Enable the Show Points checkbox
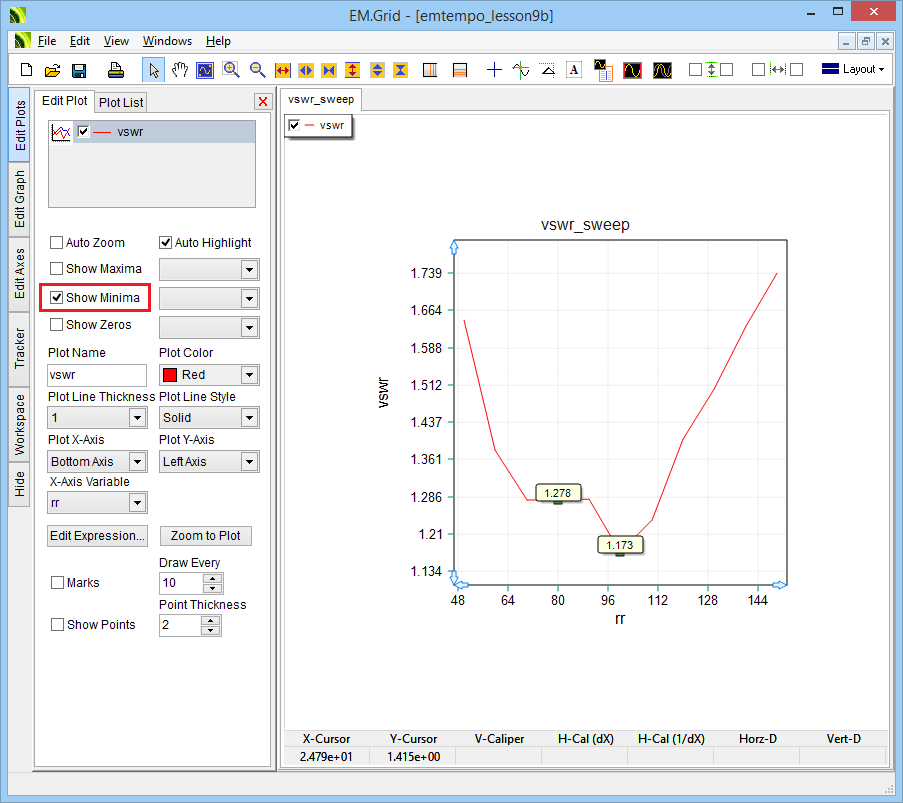903x803 pixels. 57,625
